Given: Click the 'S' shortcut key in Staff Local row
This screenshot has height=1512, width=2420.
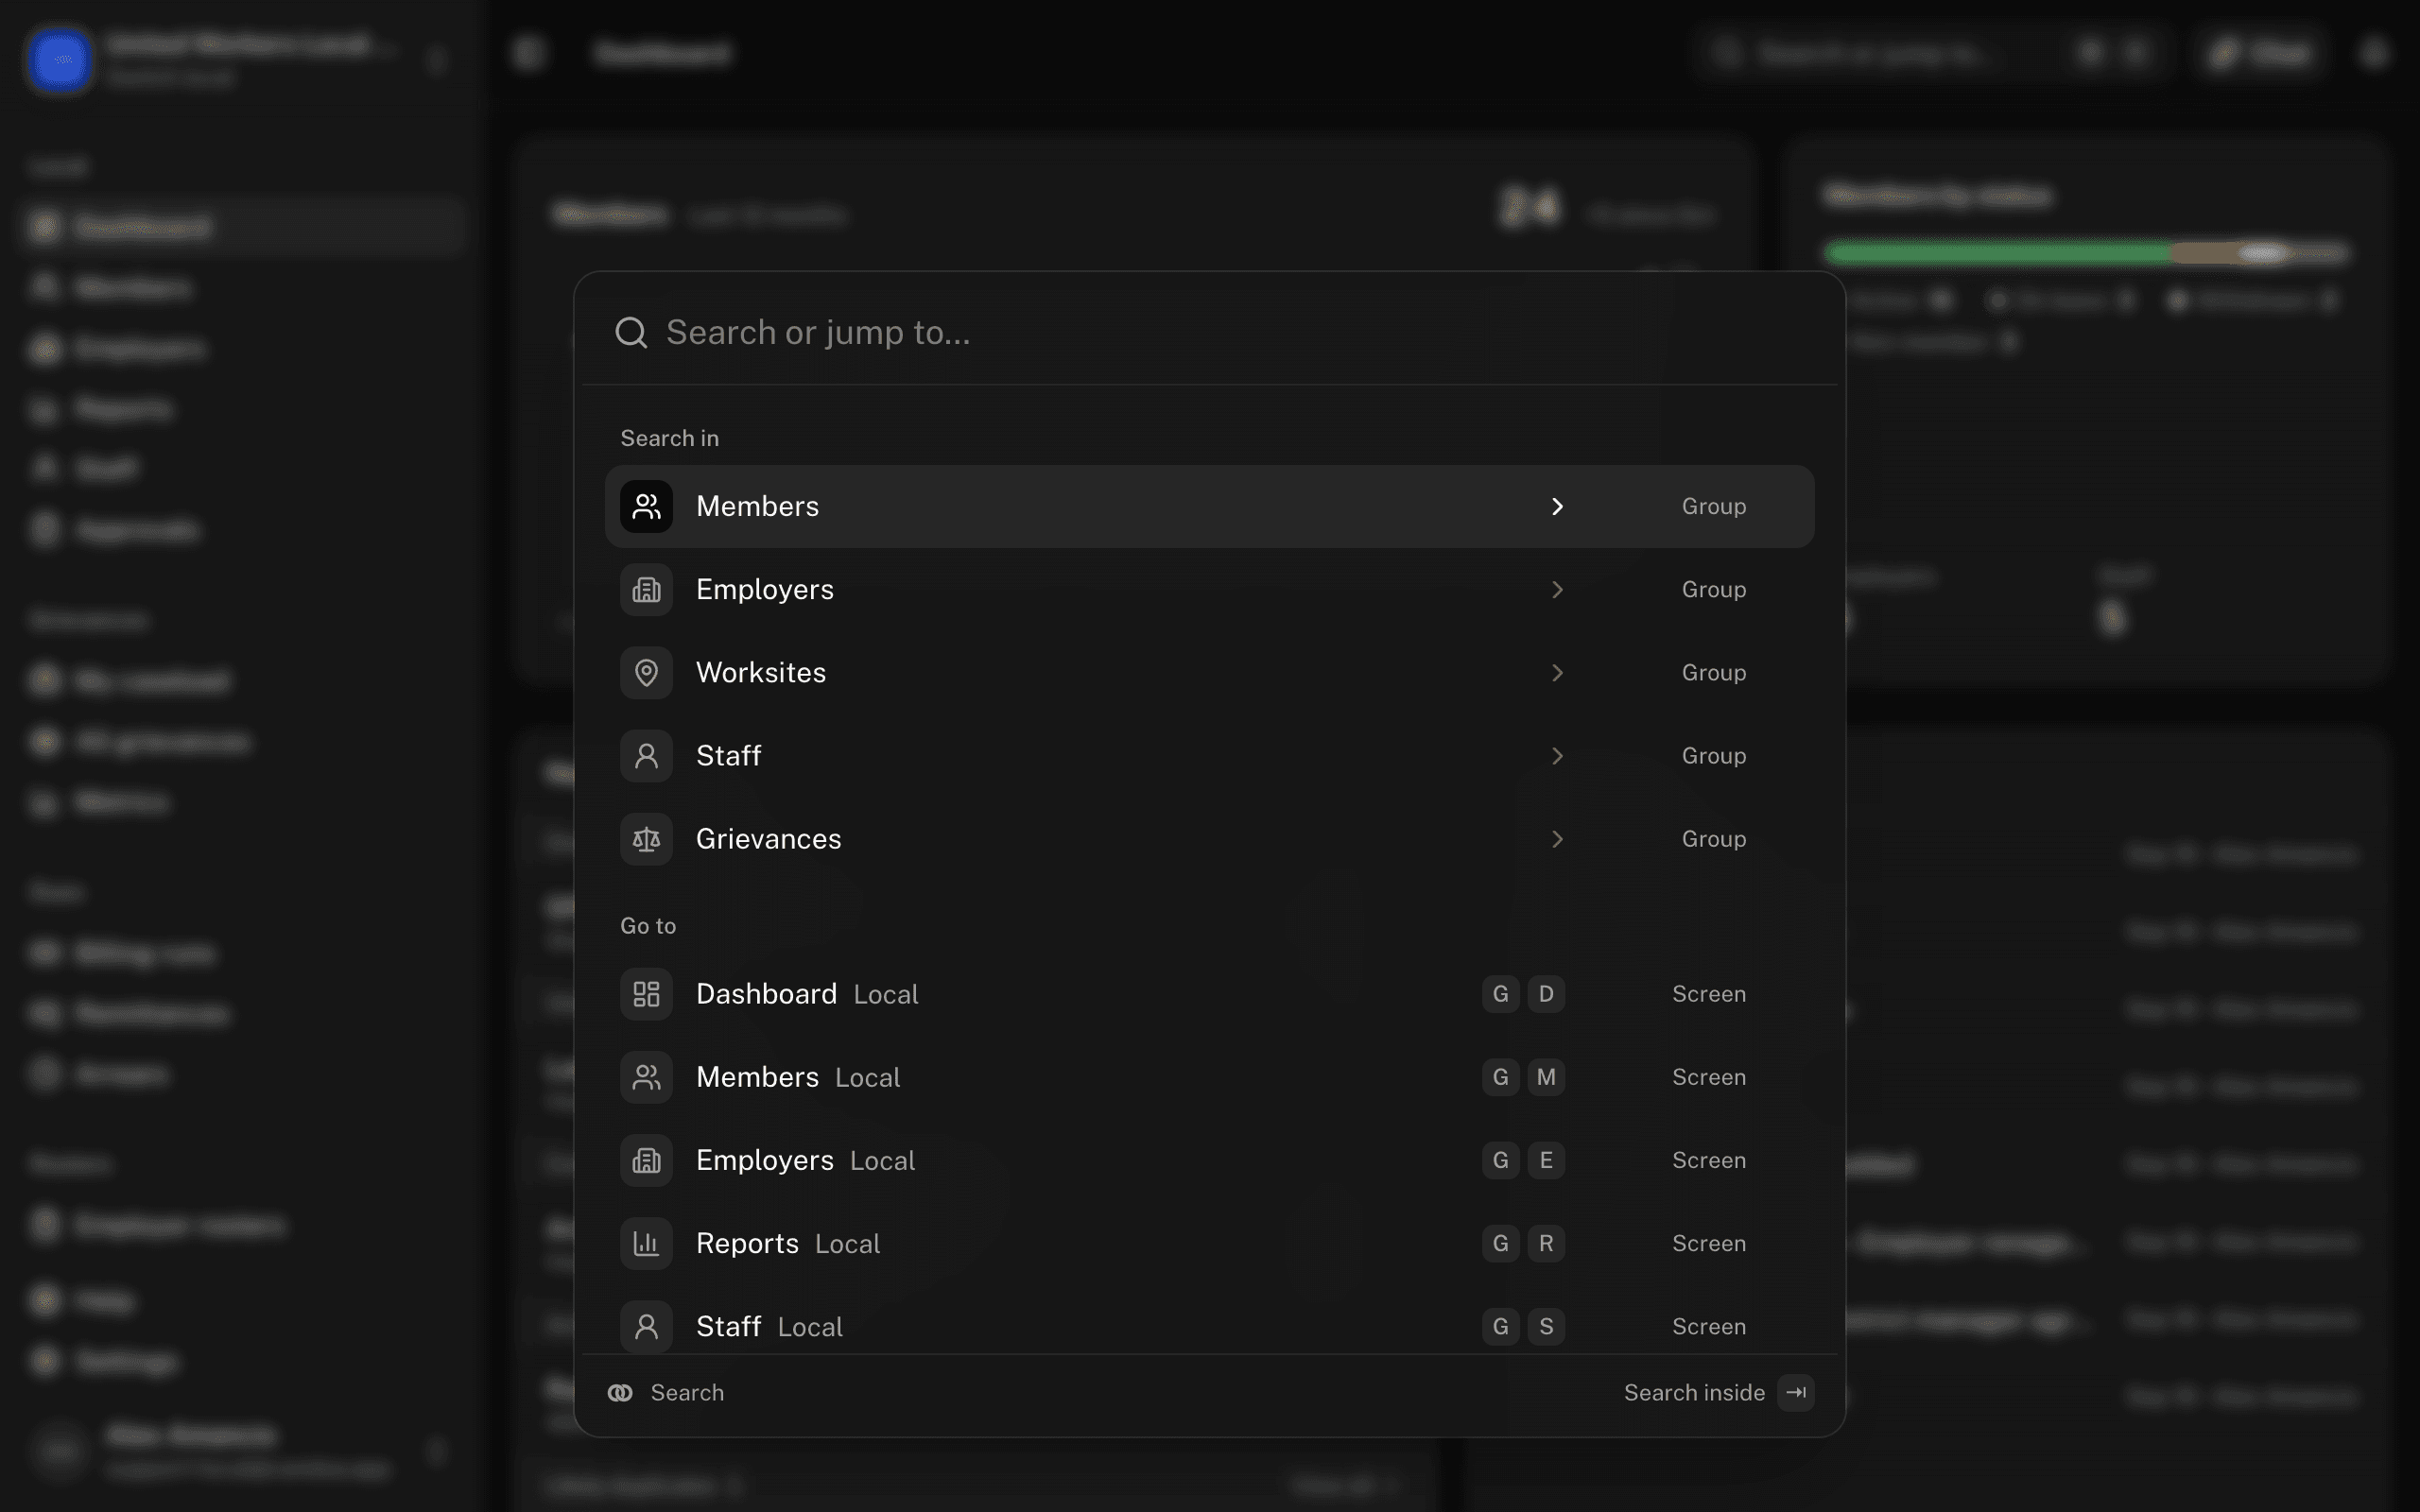Looking at the screenshot, I should (x=1546, y=1325).
